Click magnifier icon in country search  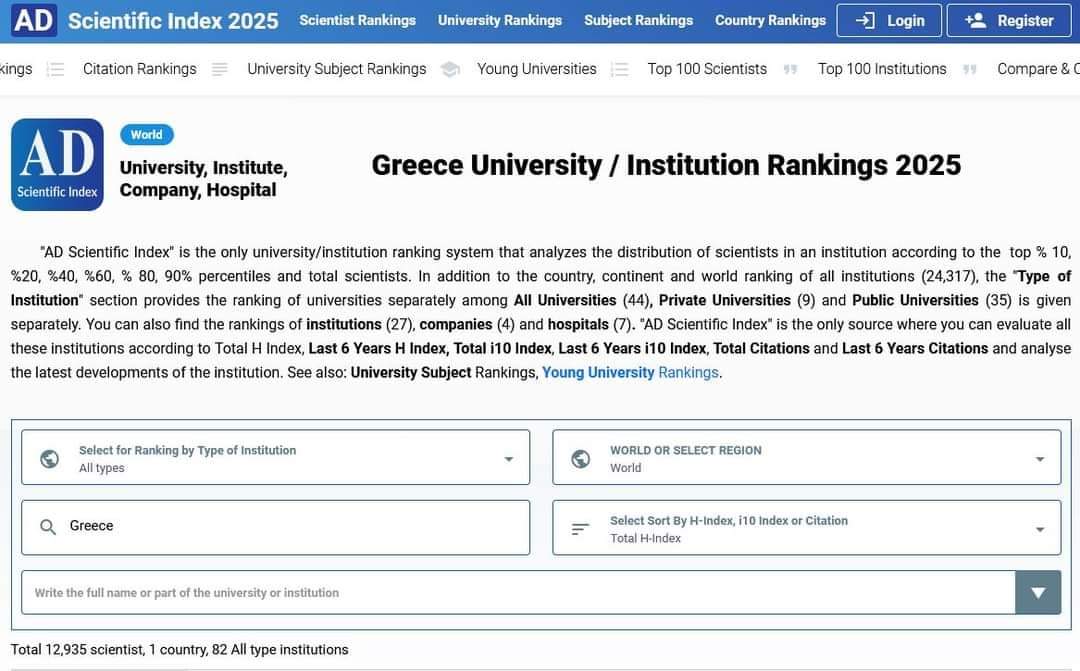pos(48,528)
